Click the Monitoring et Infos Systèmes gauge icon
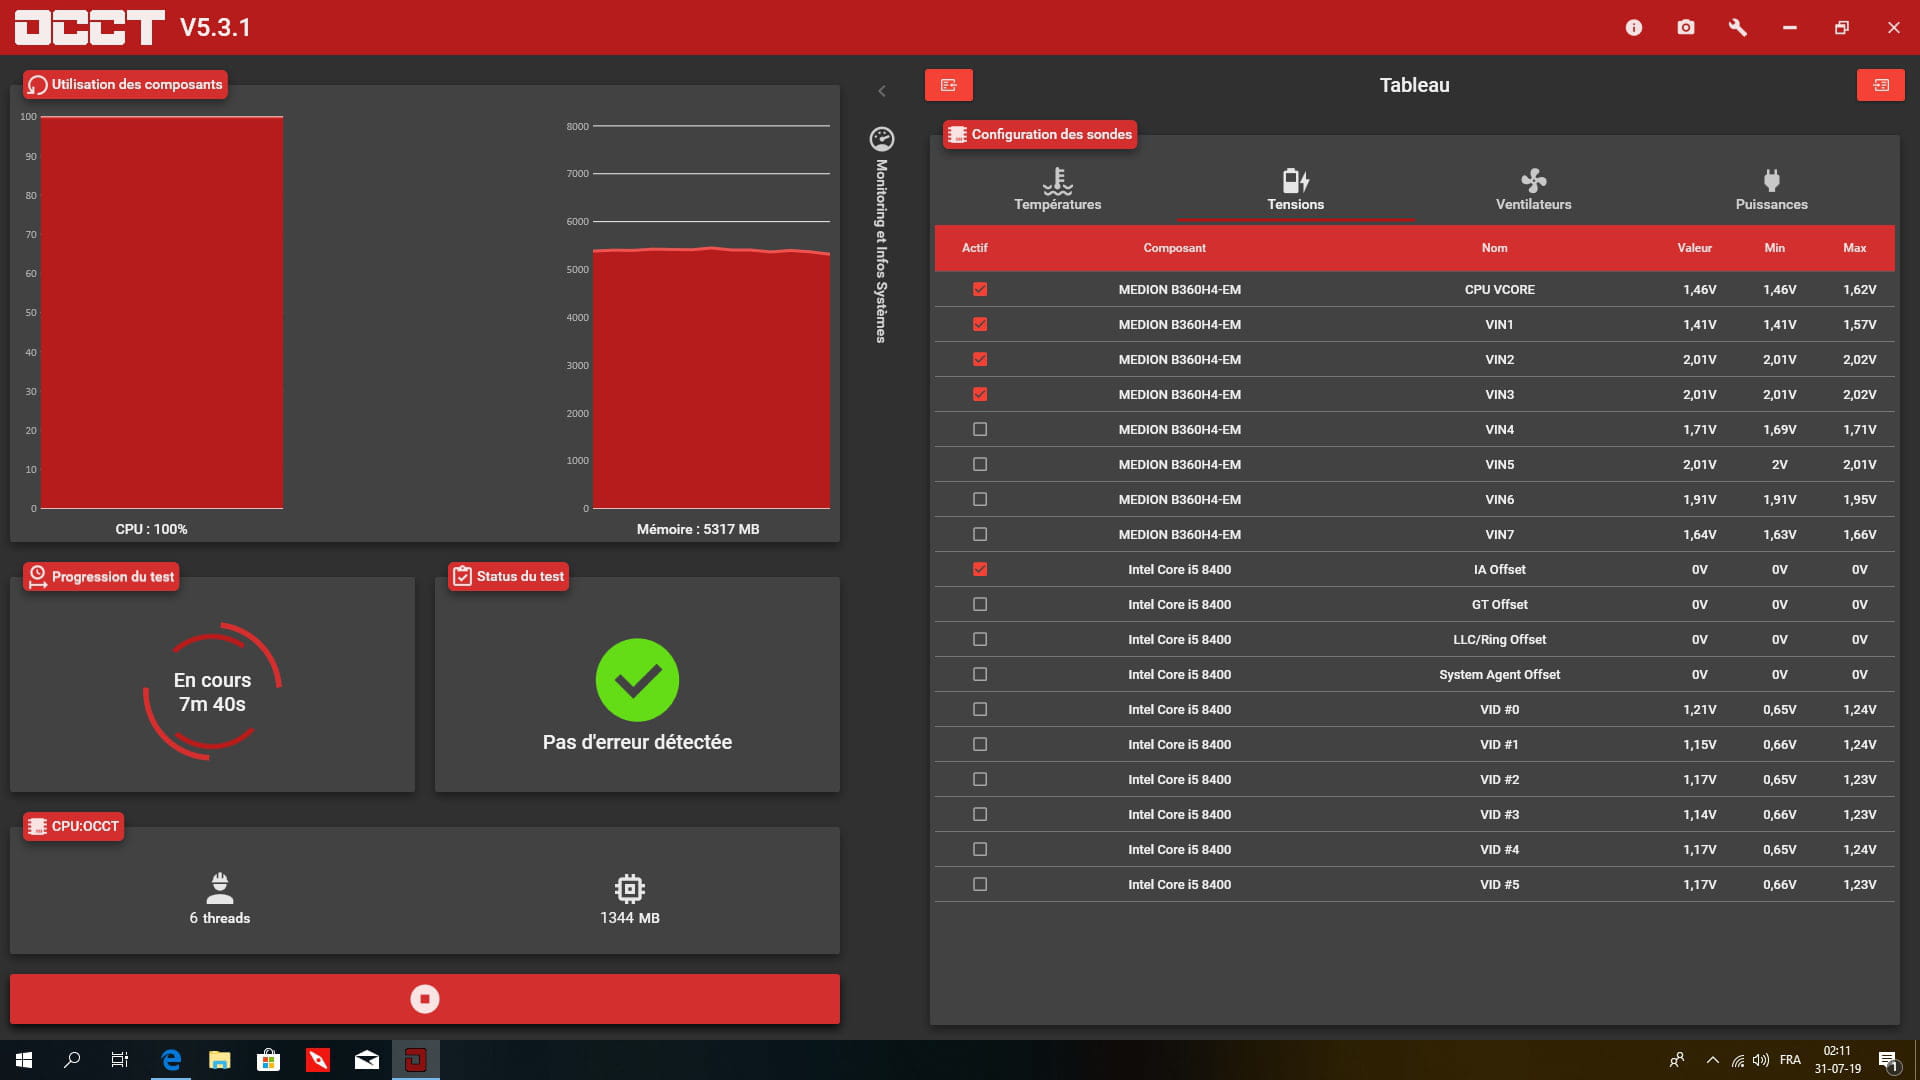1920x1080 pixels. tap(882, 139)
